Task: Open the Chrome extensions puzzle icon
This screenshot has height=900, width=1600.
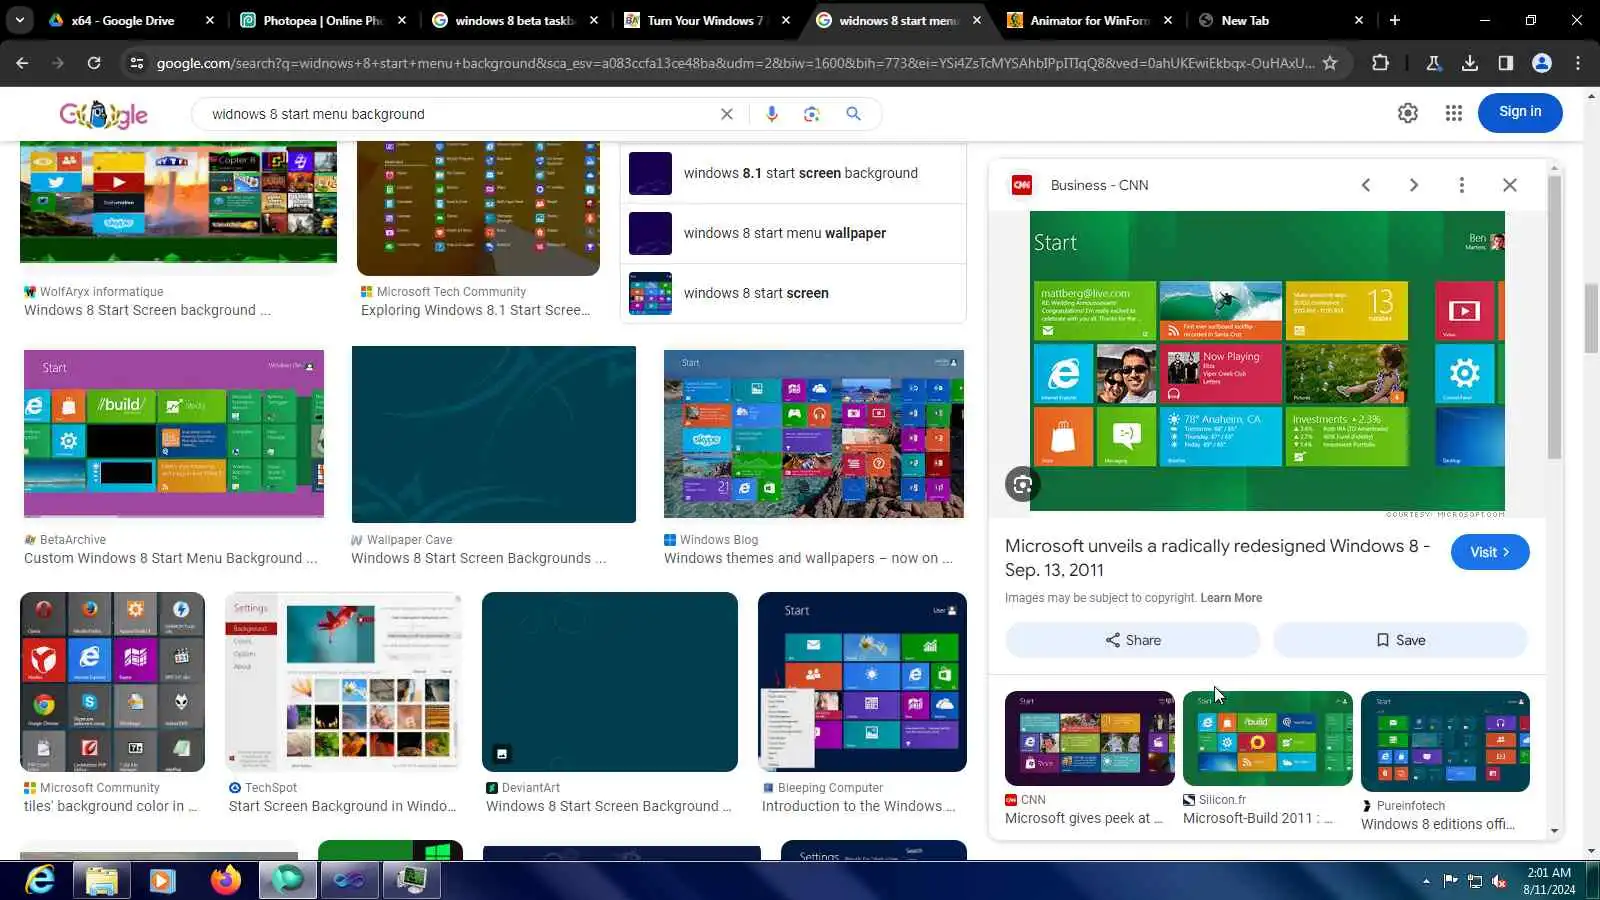Action: (1380, 63)
